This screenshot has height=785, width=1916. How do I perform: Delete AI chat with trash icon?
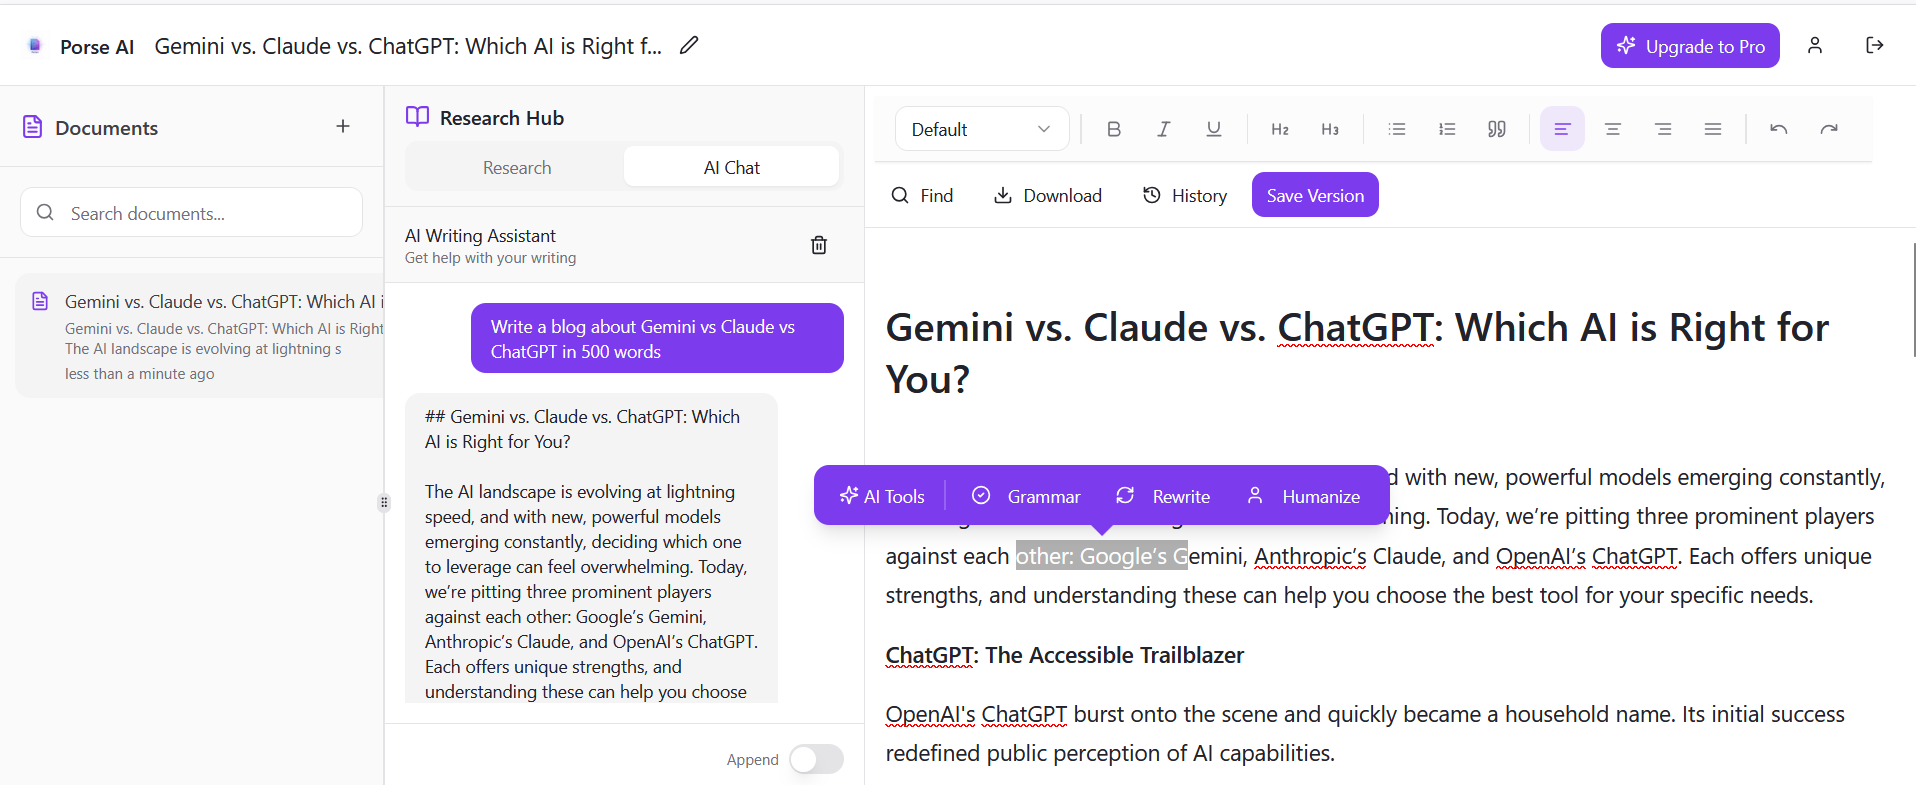[x=819, y=245]
